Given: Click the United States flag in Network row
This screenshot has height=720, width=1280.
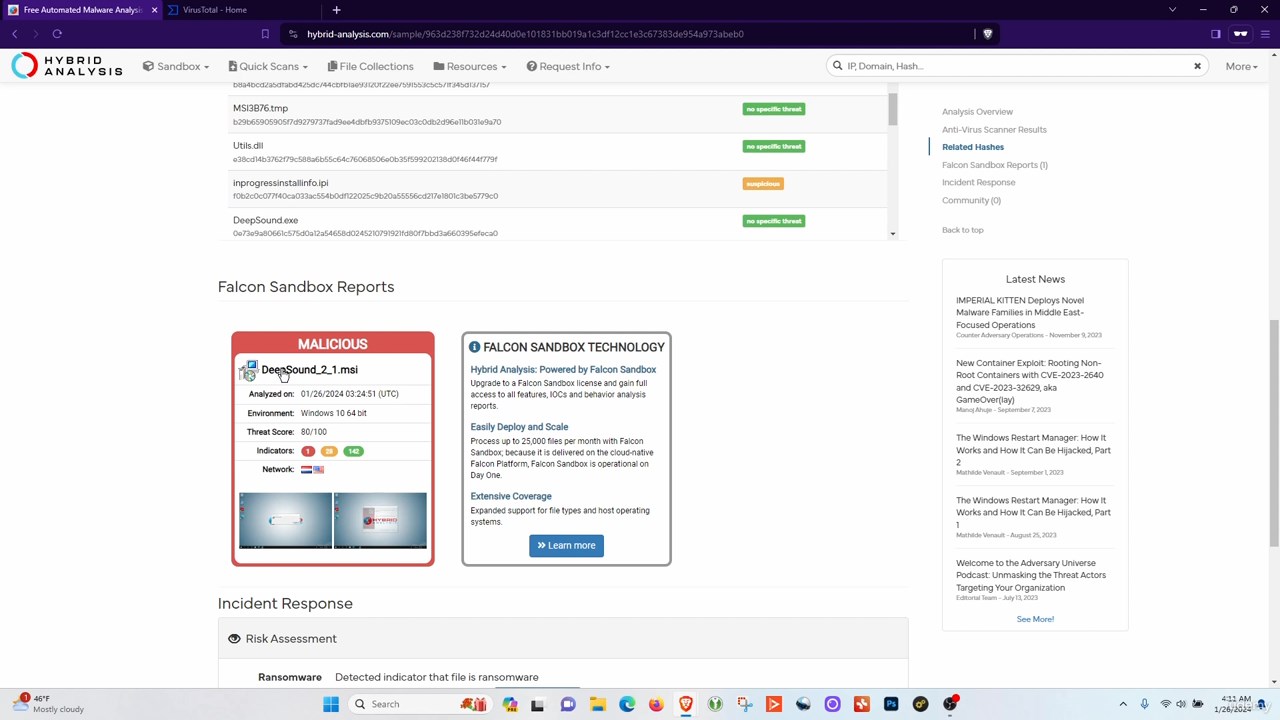Looking at the screenshot, I should (x=318, y=469).
